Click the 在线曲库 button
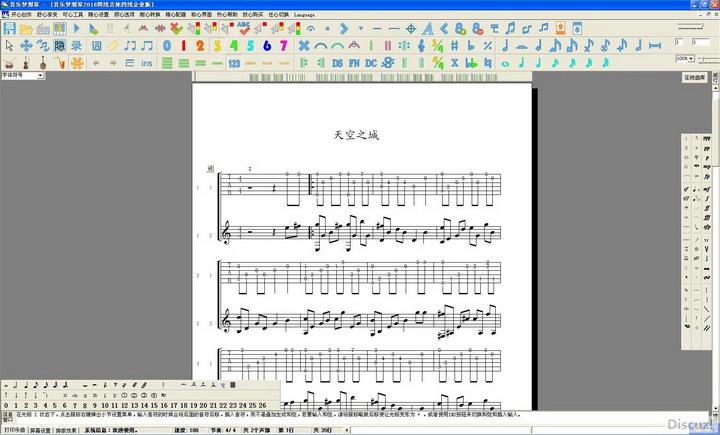The image size is (720, 435). point(694,76)
